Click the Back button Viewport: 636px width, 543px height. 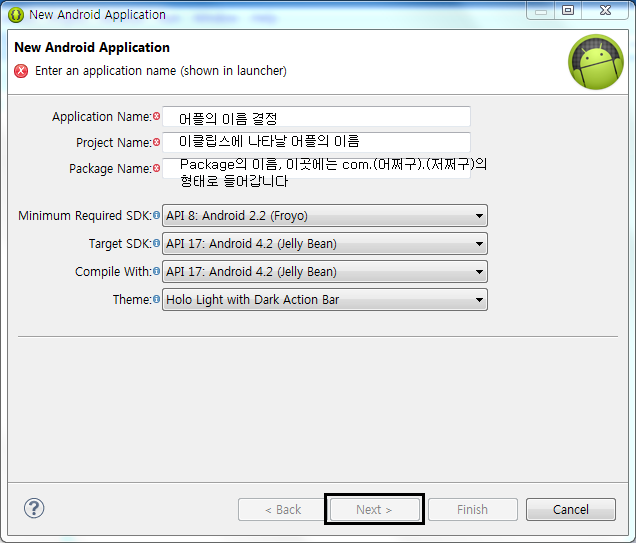tap(283, 509)
